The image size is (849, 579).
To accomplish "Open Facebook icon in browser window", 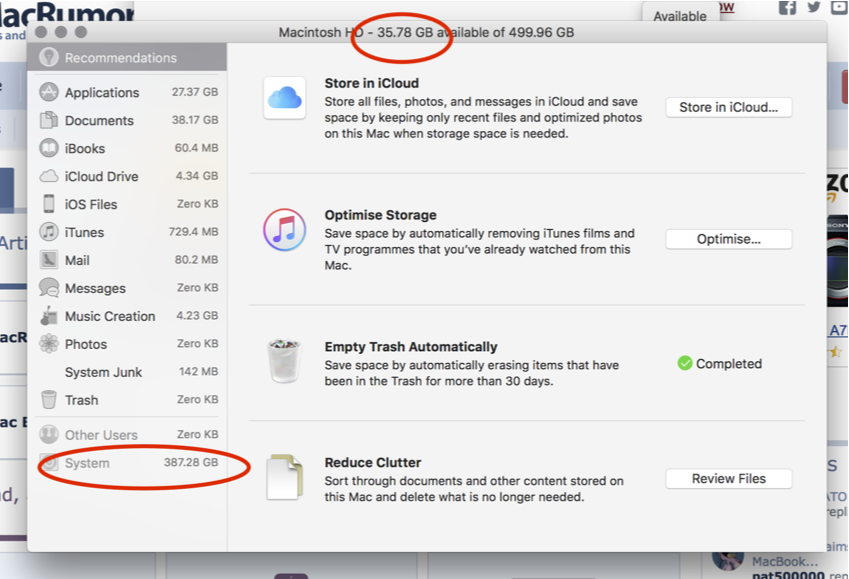I will click(787, 8).
